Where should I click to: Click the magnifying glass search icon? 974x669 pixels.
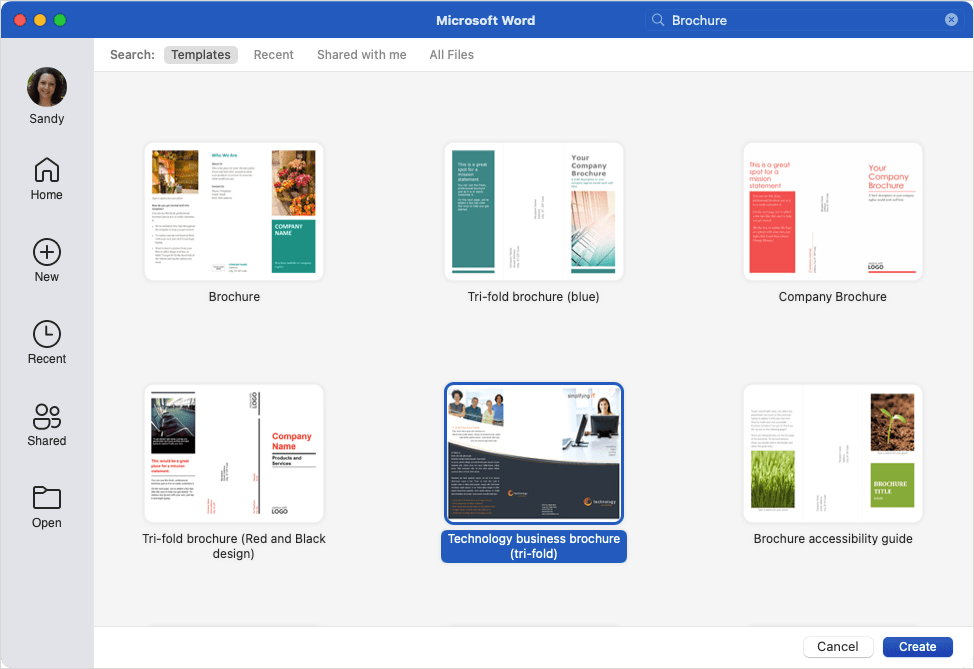[x=658, y=20]
